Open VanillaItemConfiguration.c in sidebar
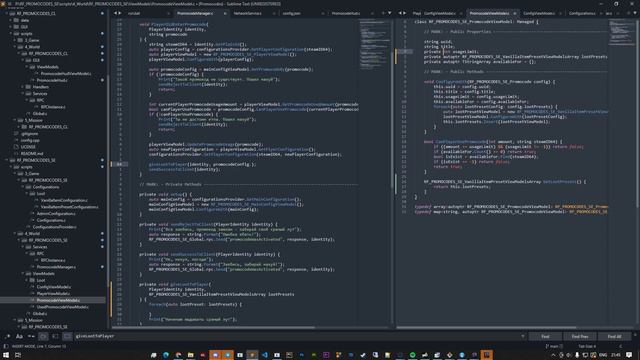This screenshot has width=640, height=360. tap(64, 200)
